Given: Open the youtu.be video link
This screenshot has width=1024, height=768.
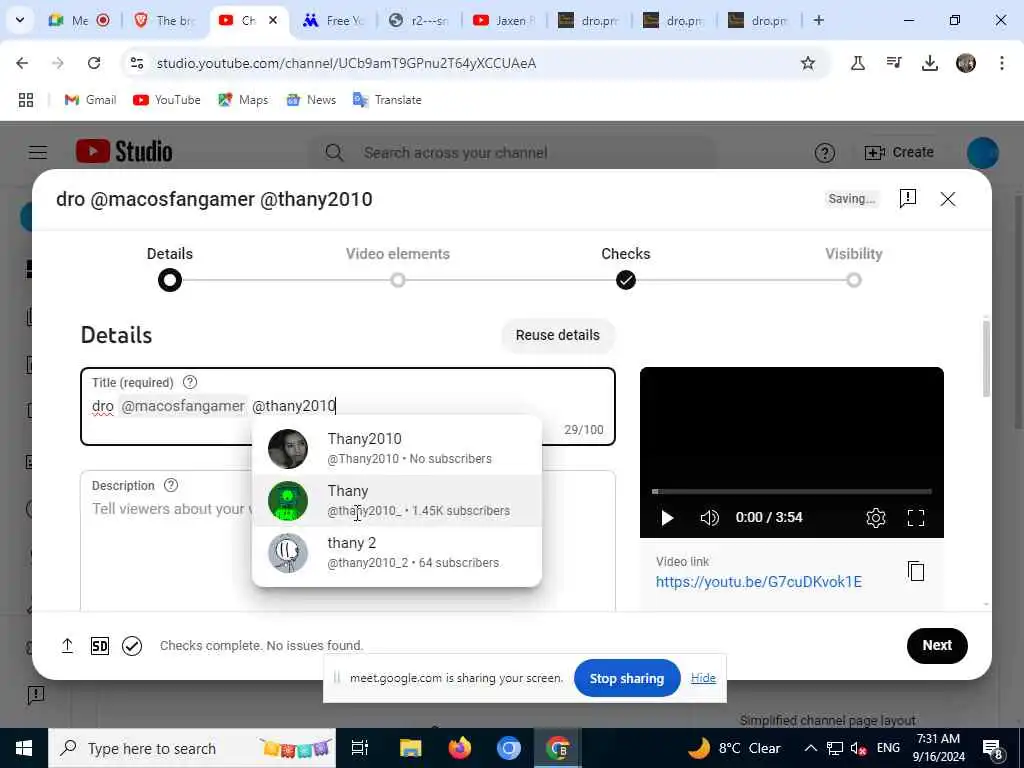Looking at the screenshot, I should coord(758,582).
